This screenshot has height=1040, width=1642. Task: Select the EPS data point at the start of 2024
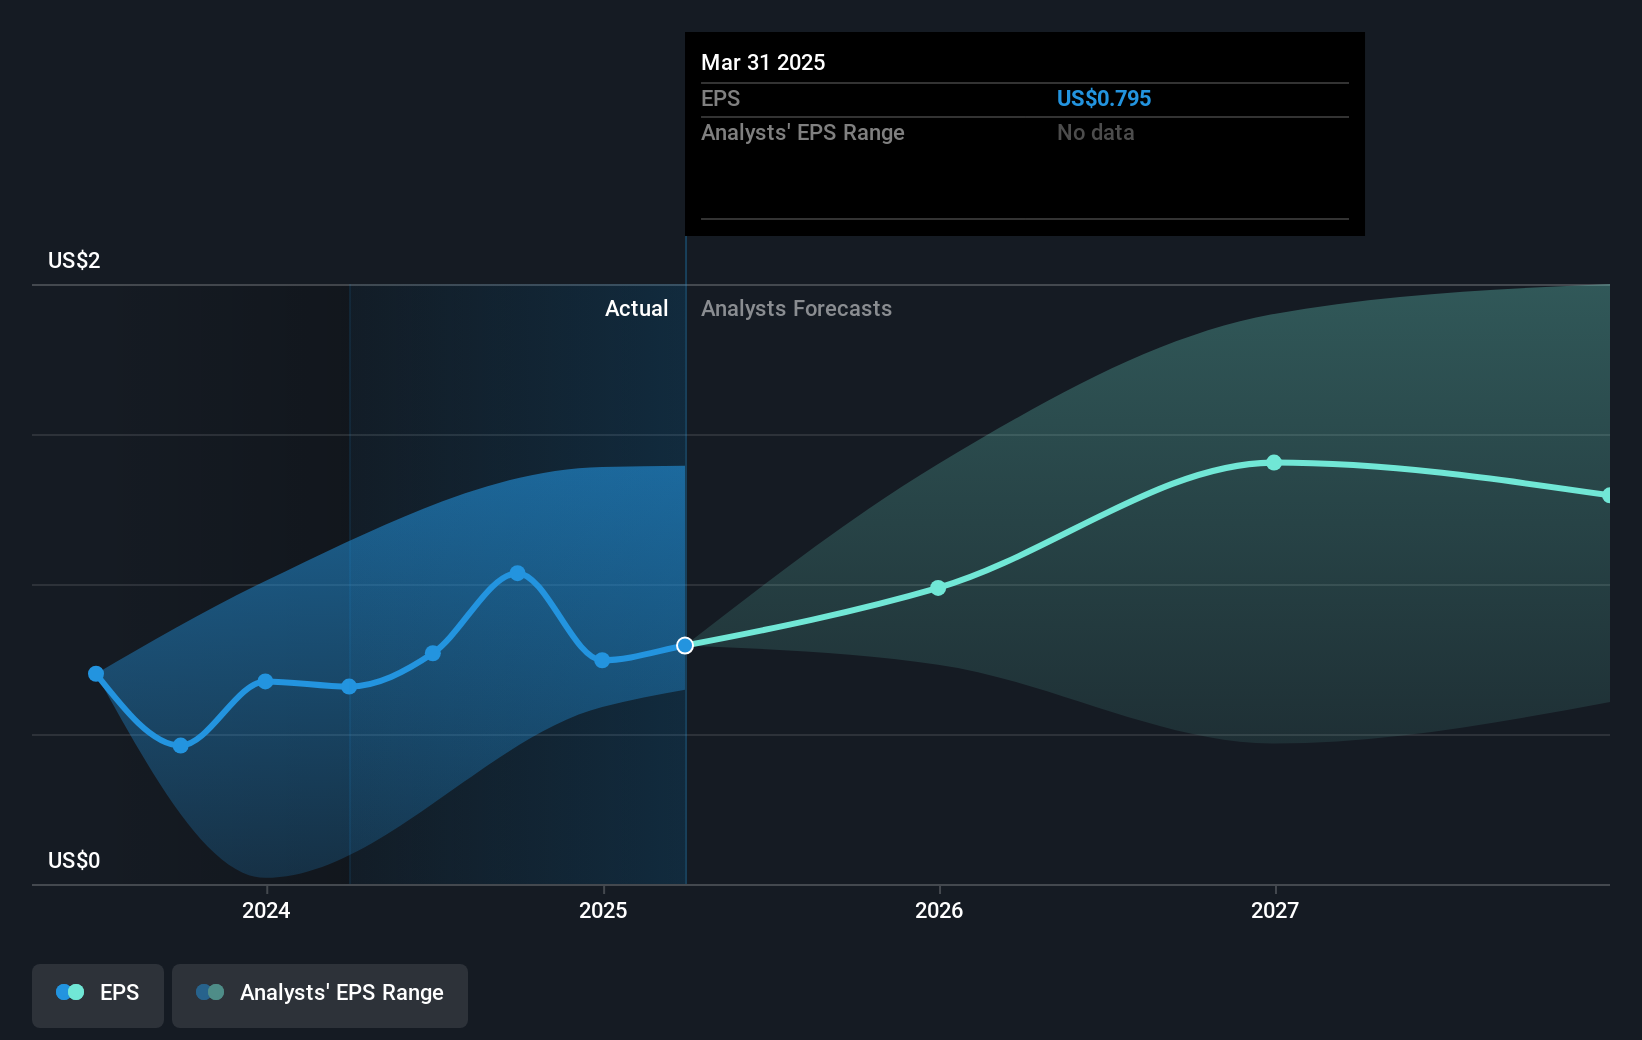(x=265, y=681)
